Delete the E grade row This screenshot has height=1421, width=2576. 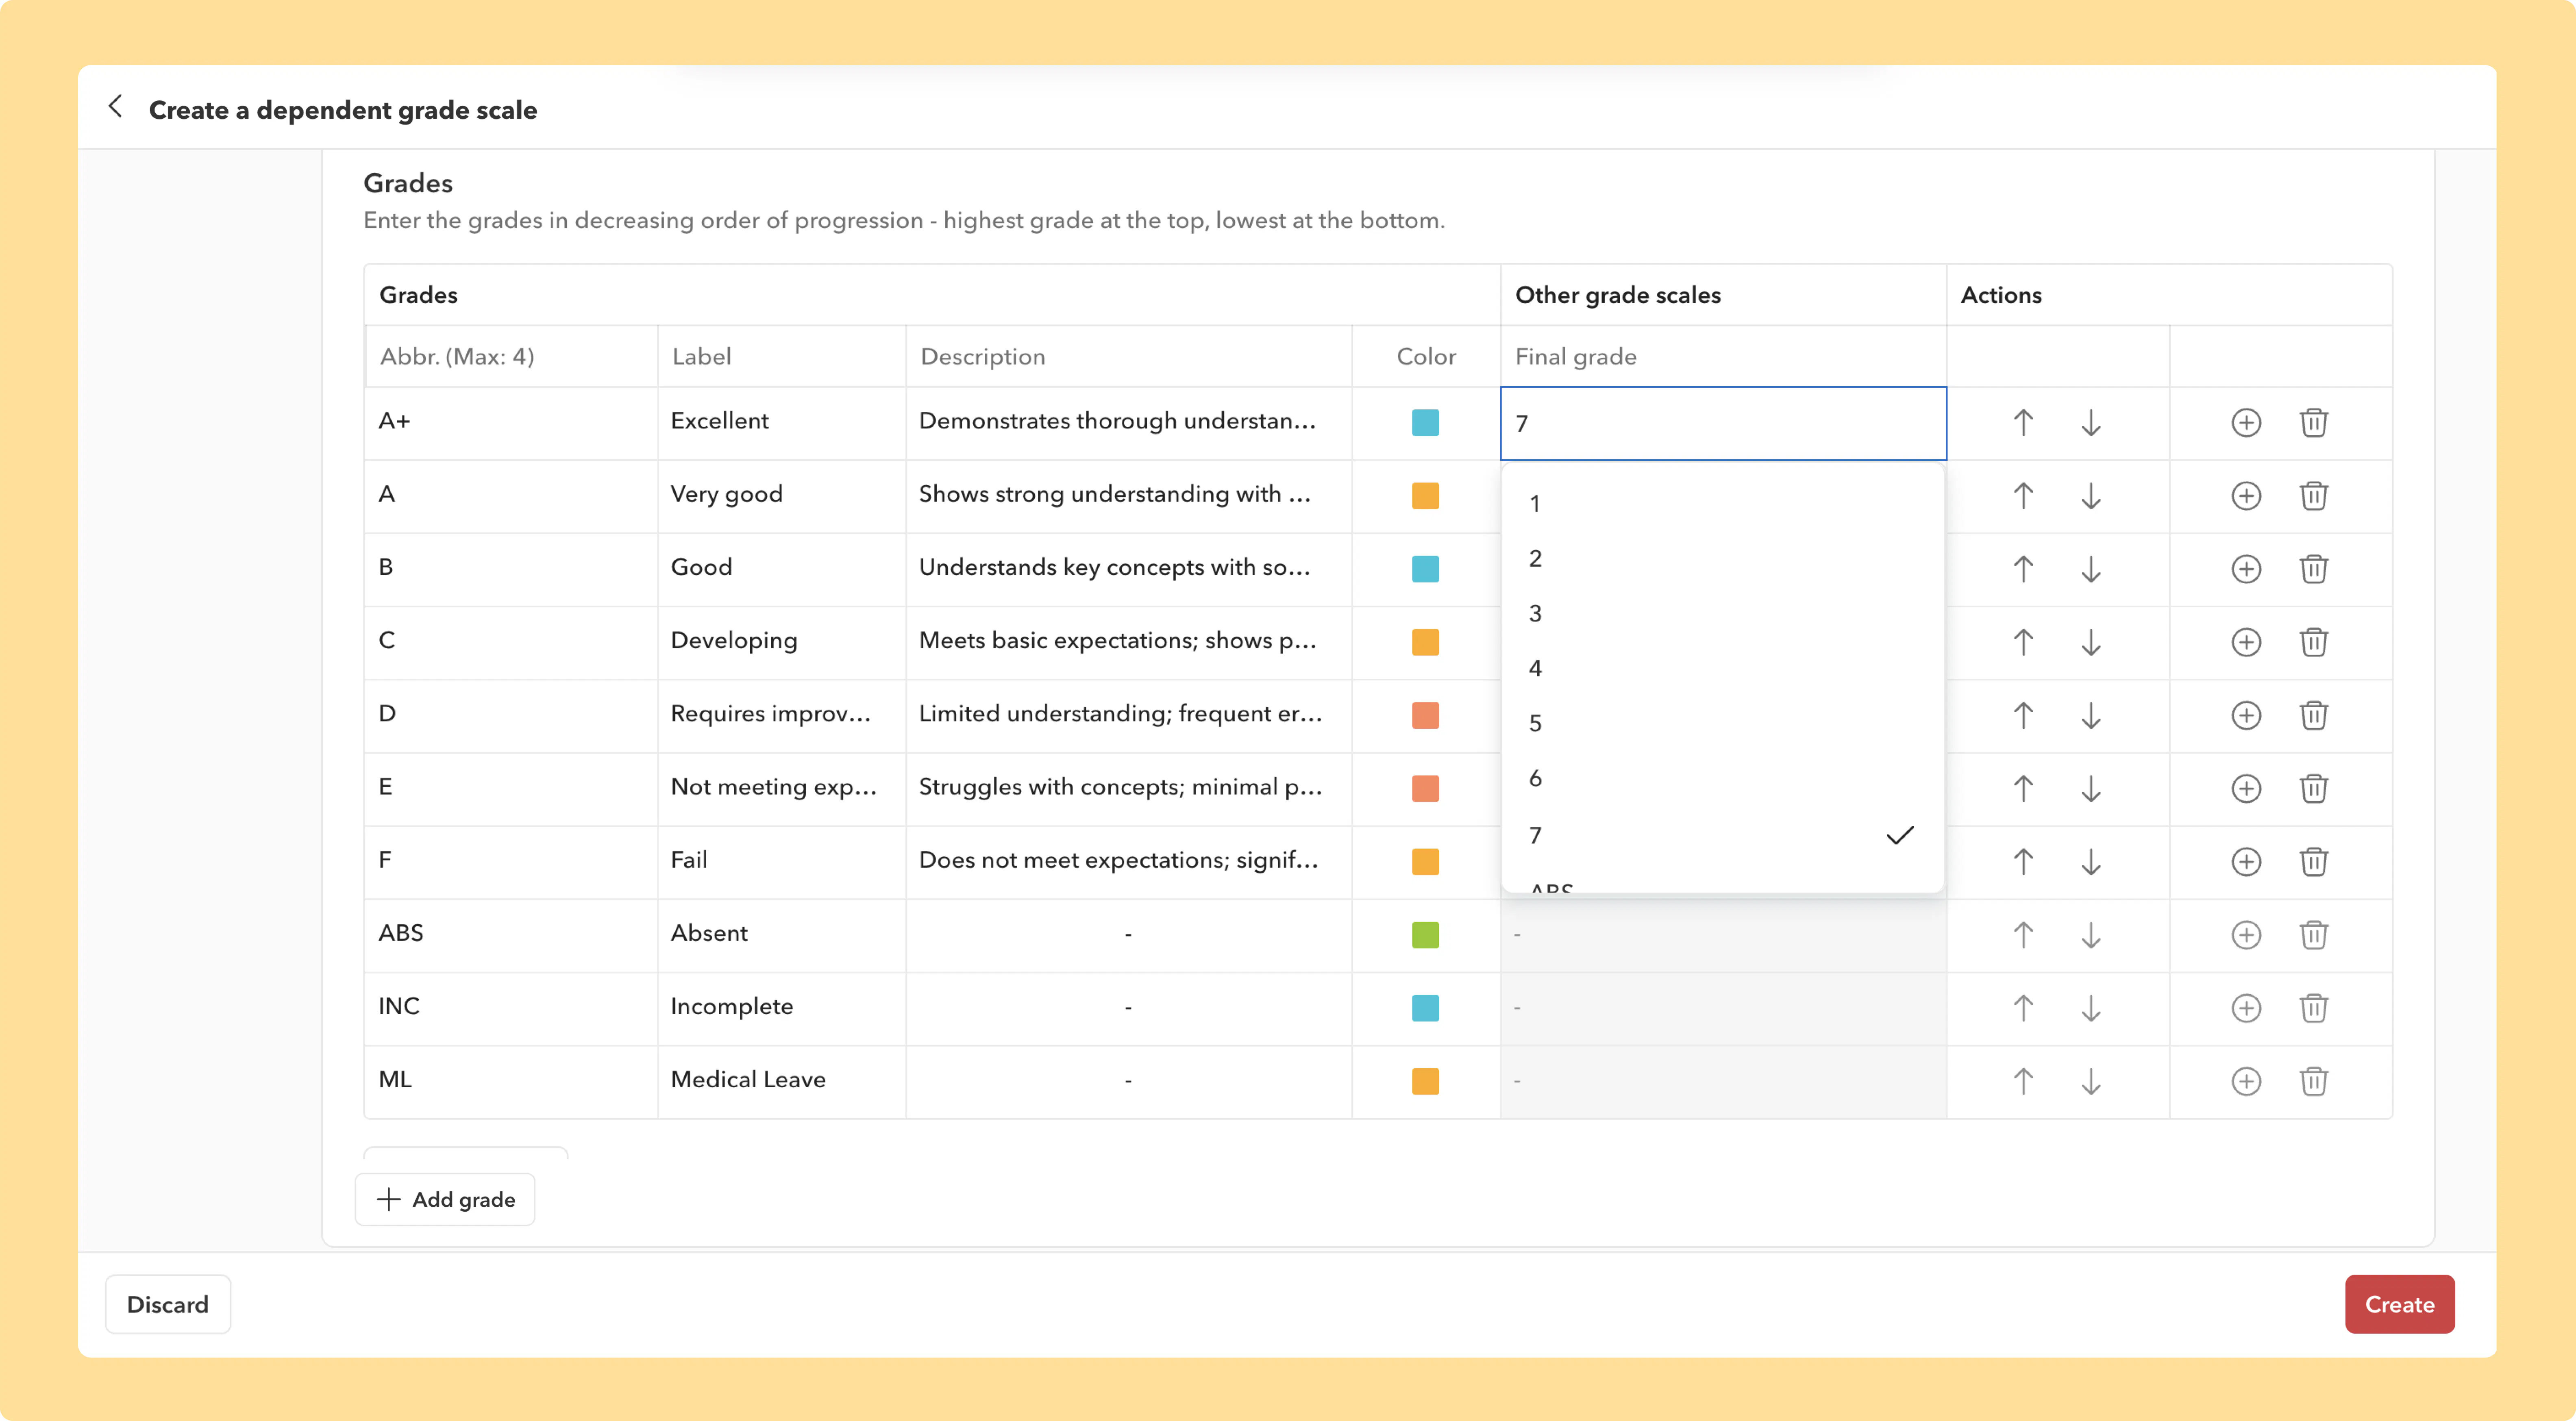pos(2314,789)
